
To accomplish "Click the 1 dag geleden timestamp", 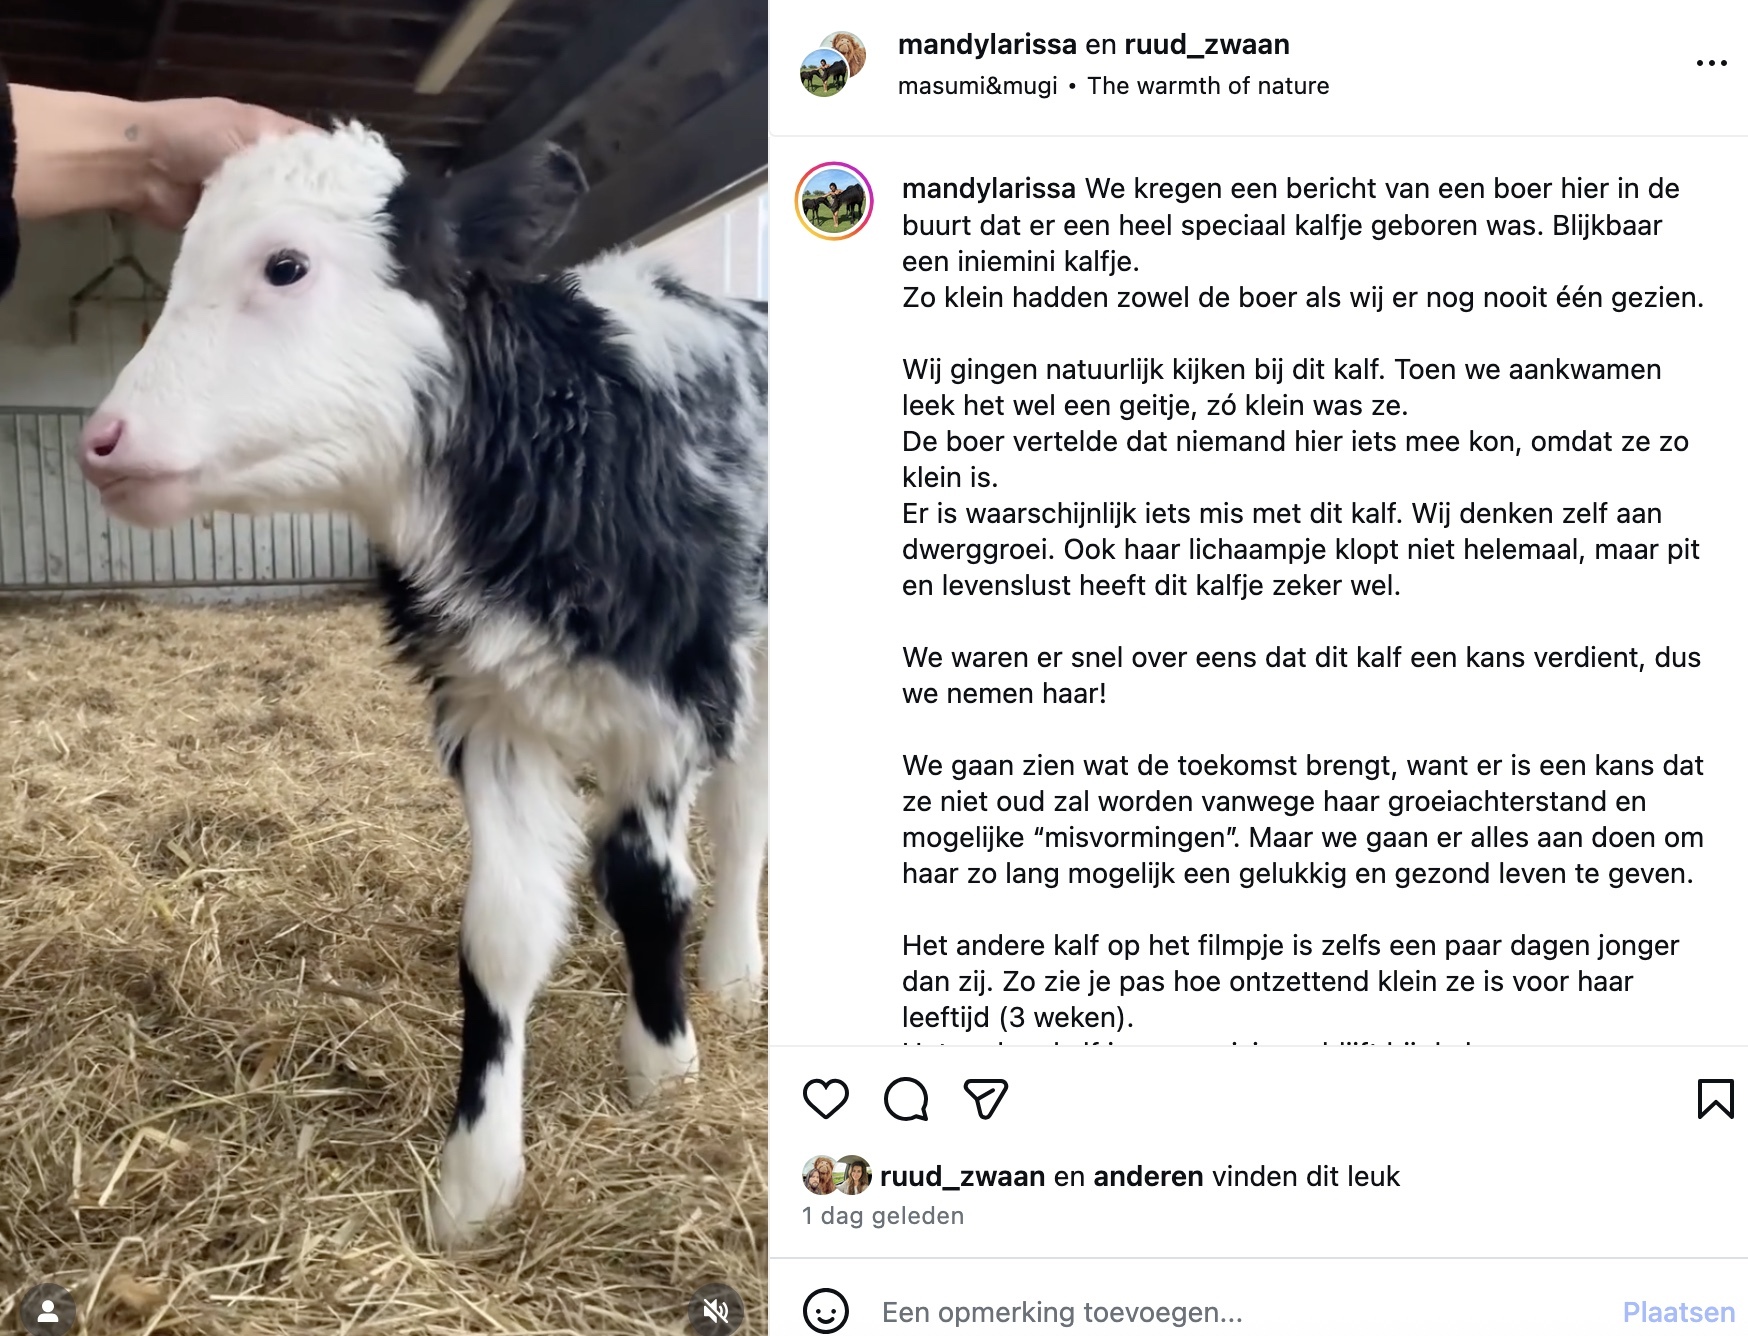I will [883, 1216].
